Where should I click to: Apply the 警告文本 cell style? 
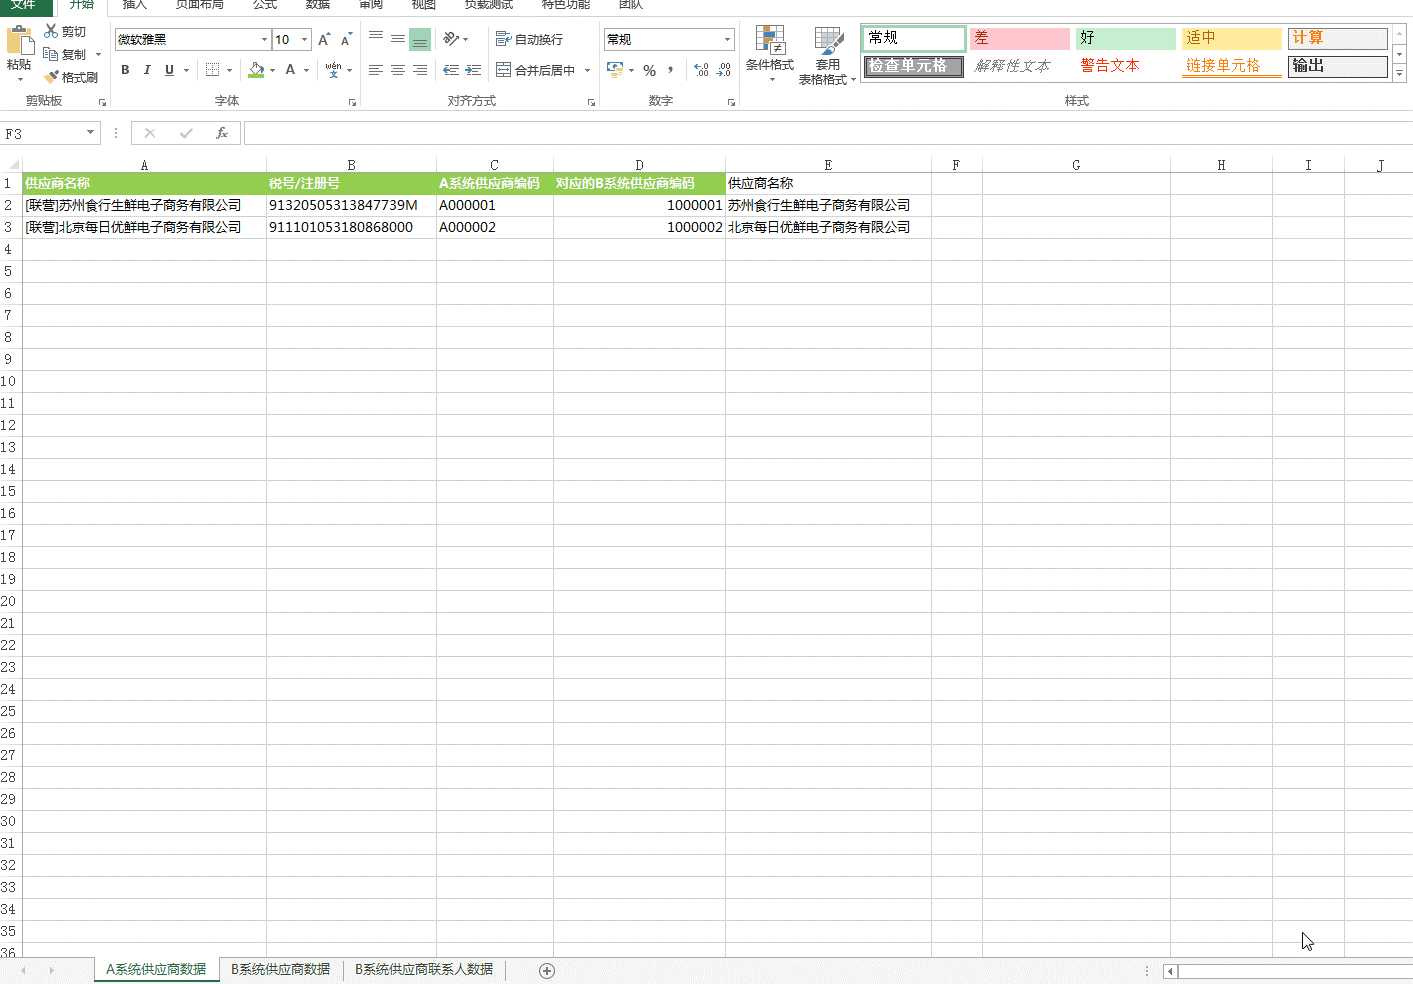(1125, 66)
